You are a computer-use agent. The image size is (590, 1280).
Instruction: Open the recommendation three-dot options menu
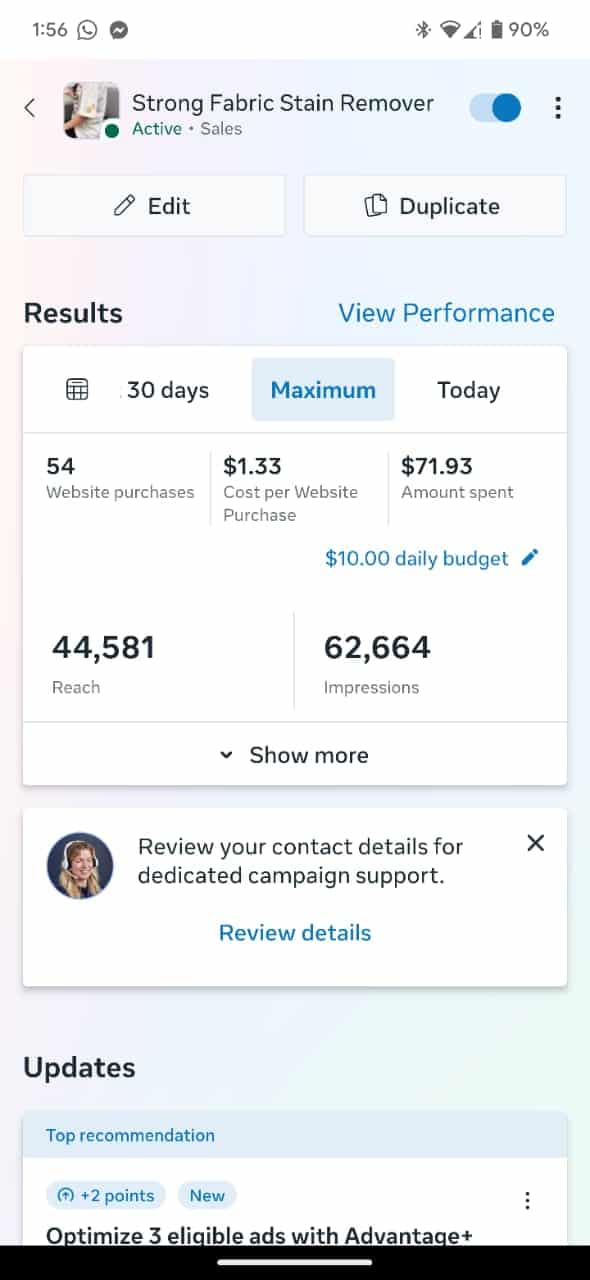527,1200
